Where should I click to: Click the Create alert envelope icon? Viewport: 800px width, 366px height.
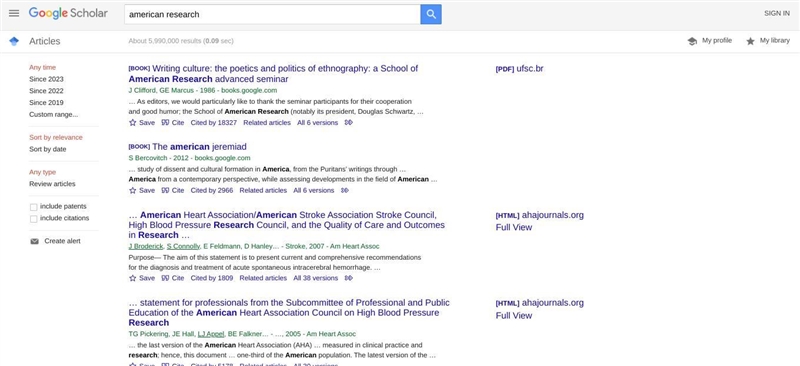pos(34,241)
